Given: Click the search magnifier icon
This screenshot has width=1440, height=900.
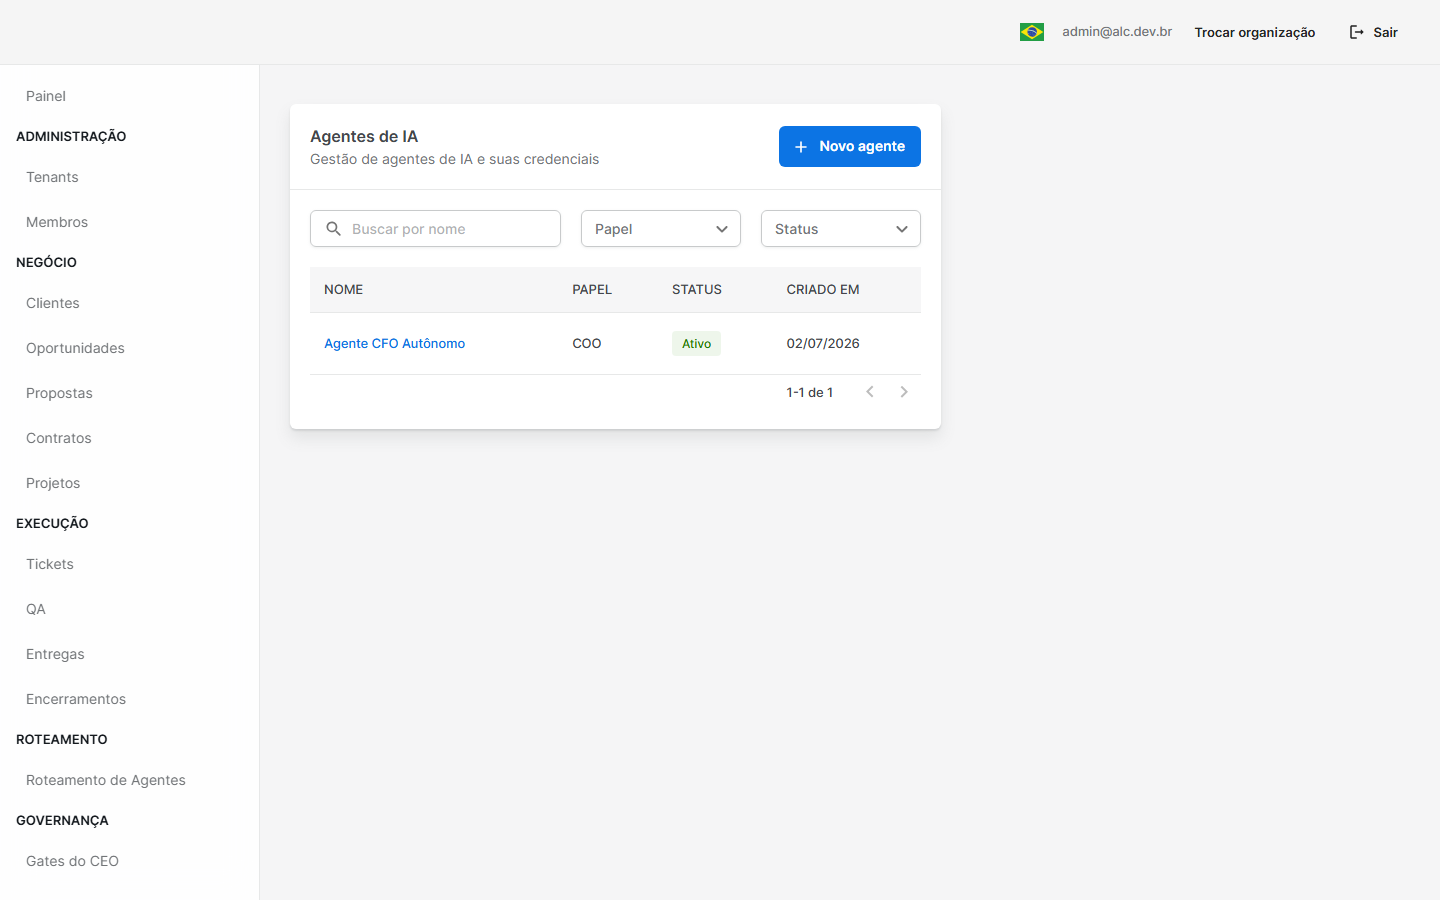Looking at the screenshot, I should 334,229.
